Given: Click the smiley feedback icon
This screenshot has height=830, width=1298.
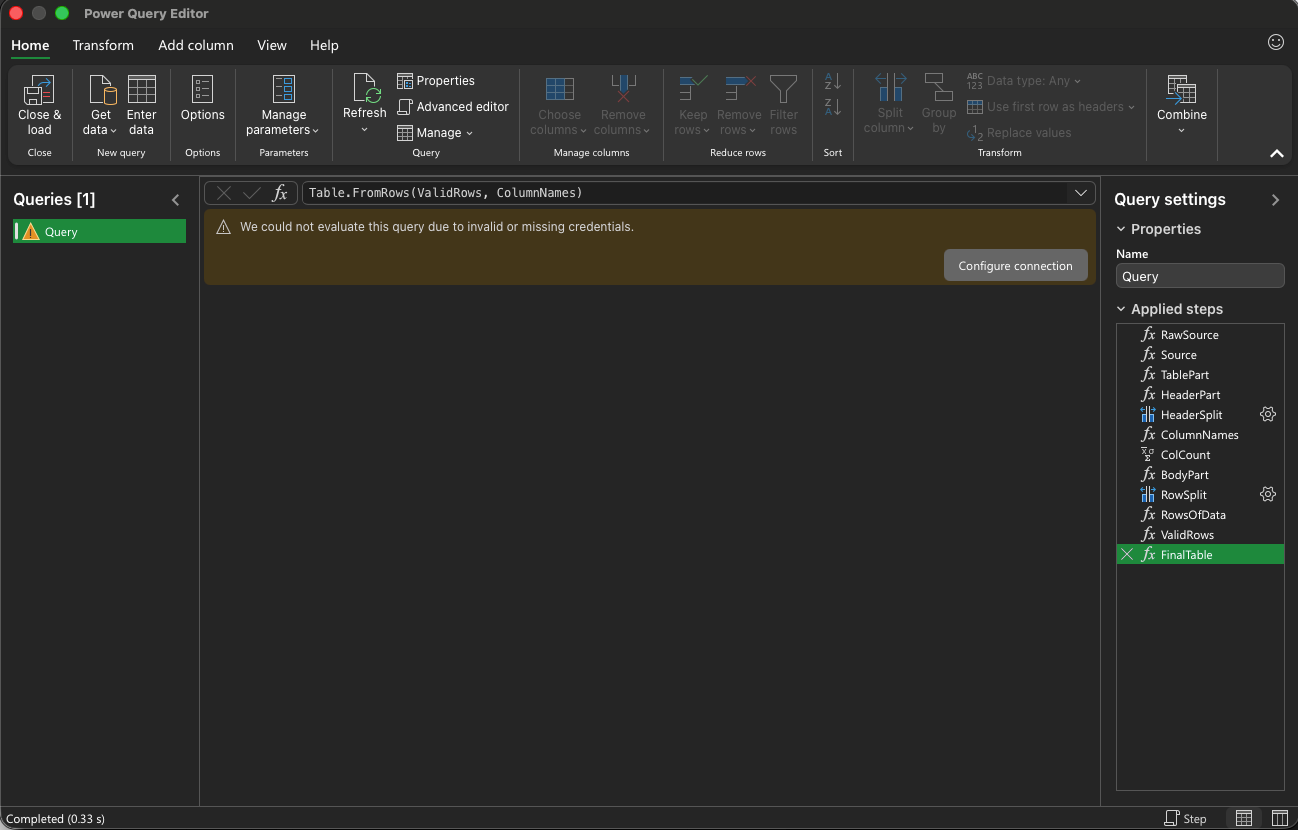Looking at the screenshot, I should pos(1275,42).
